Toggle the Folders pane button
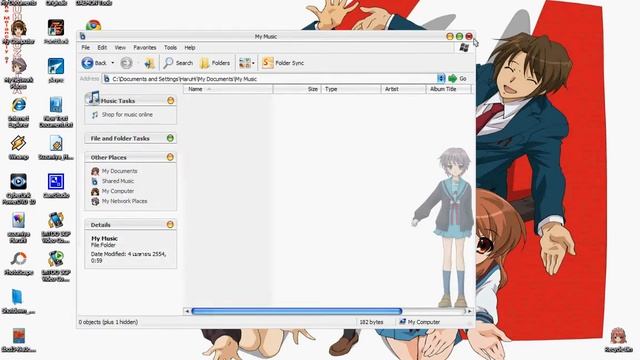This screenshot has height=360, width=640. click(x=215, y=63)
